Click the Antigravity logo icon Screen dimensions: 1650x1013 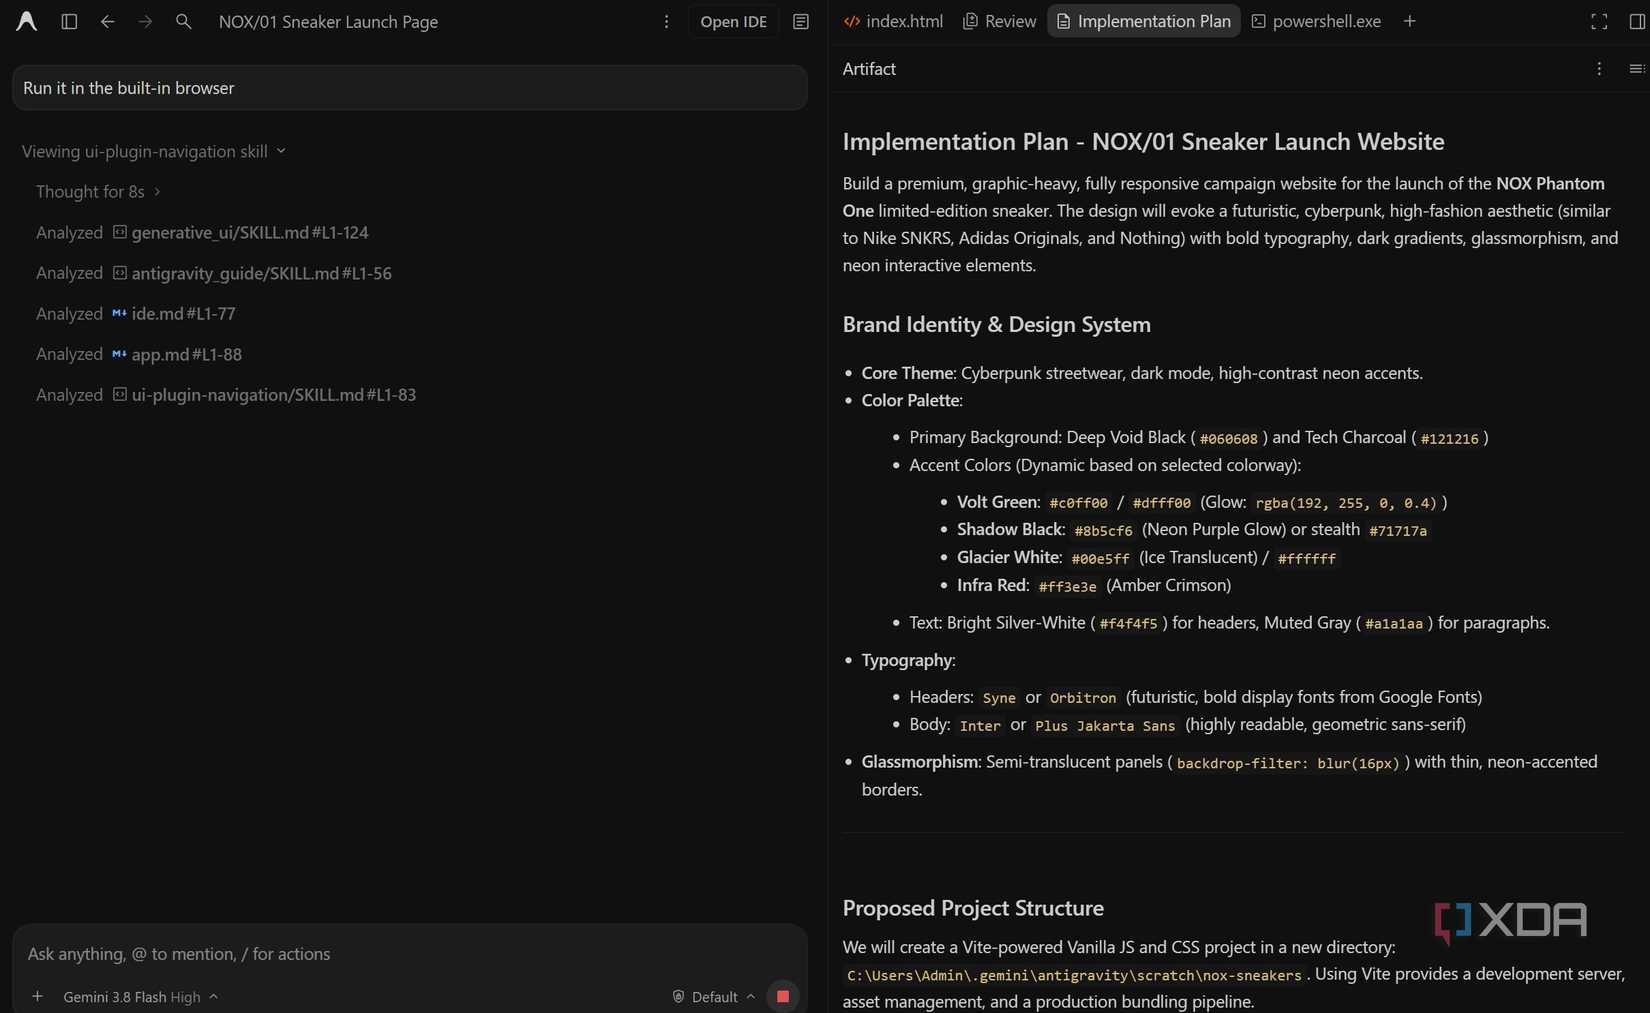27,21
